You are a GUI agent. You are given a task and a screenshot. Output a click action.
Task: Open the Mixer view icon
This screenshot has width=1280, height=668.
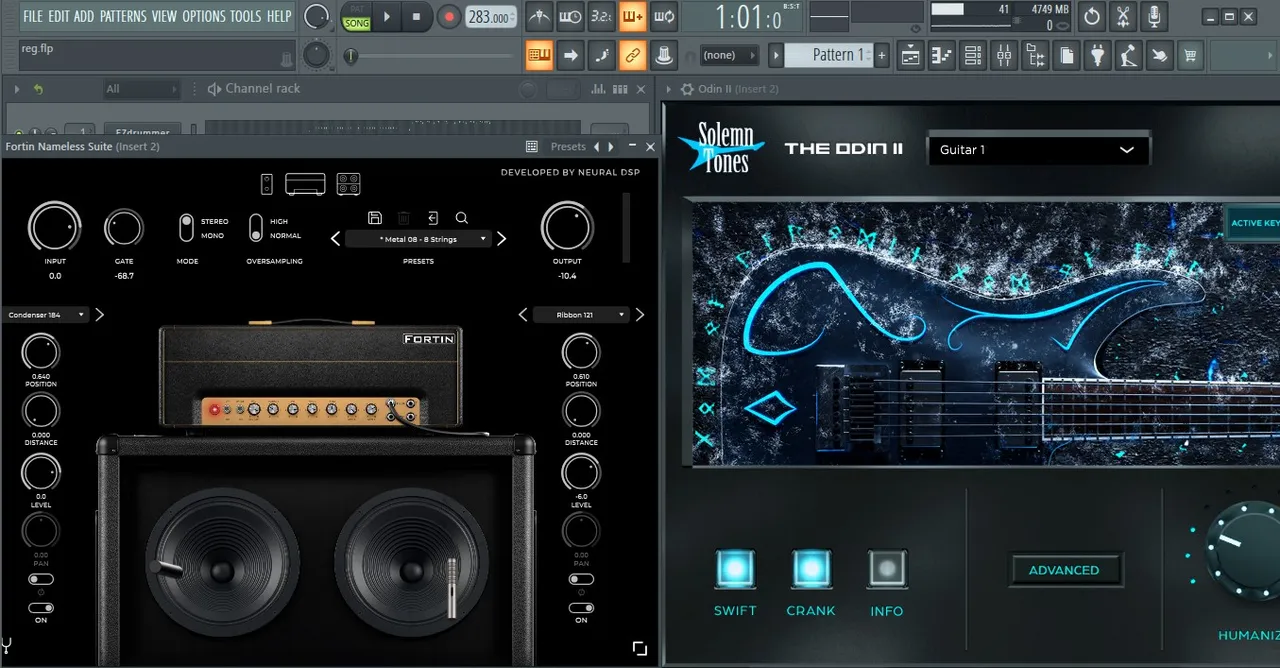(x=1004, y=55)
